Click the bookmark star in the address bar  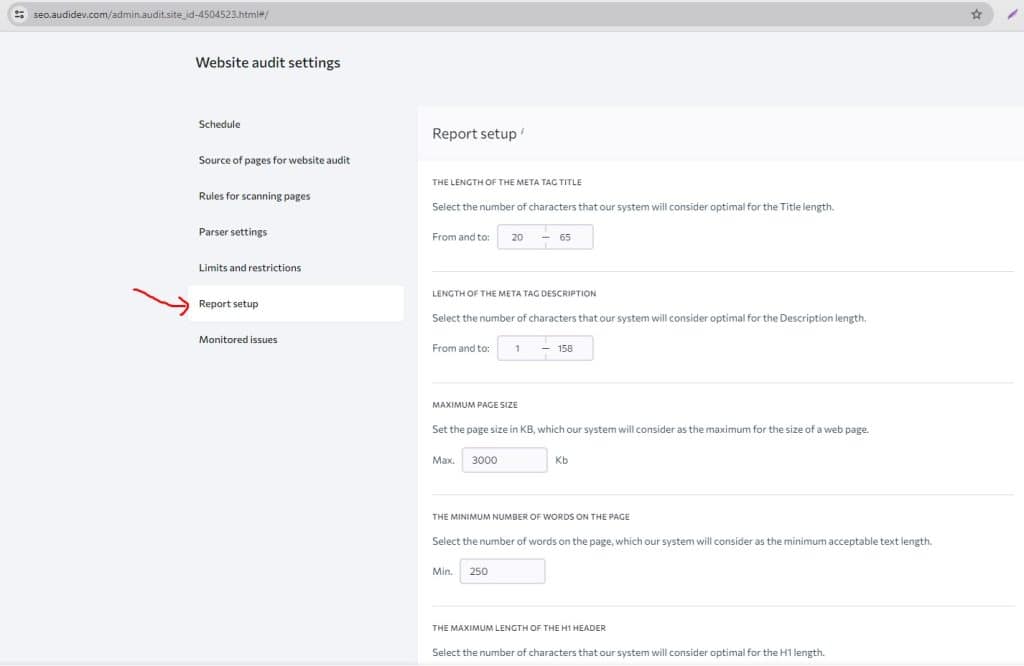tap(977, 14)
